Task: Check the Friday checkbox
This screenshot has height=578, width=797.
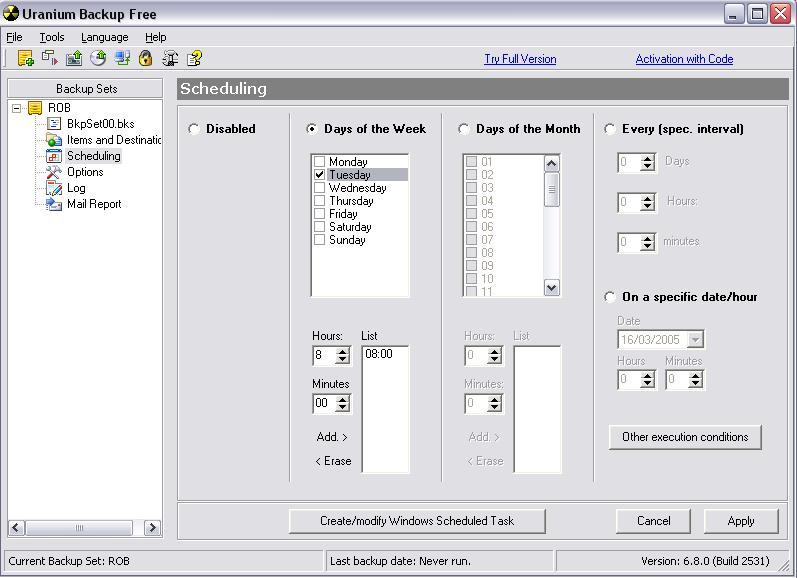Action: click(x=319, y=214)
